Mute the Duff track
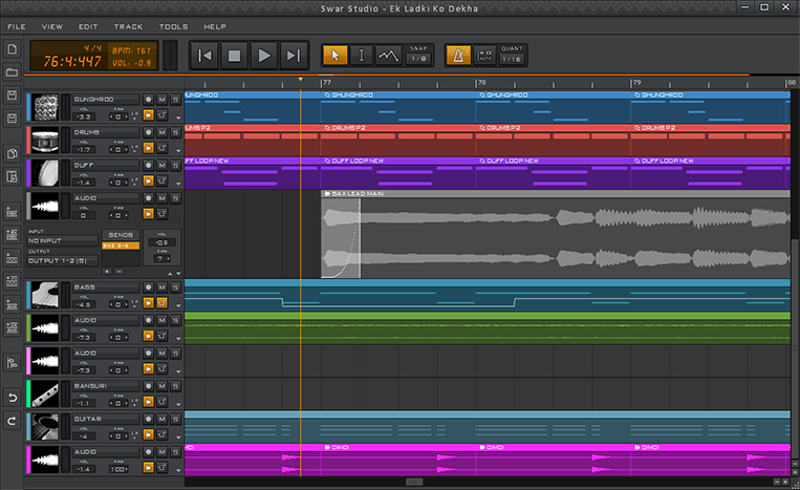 (x=162, y=165)
